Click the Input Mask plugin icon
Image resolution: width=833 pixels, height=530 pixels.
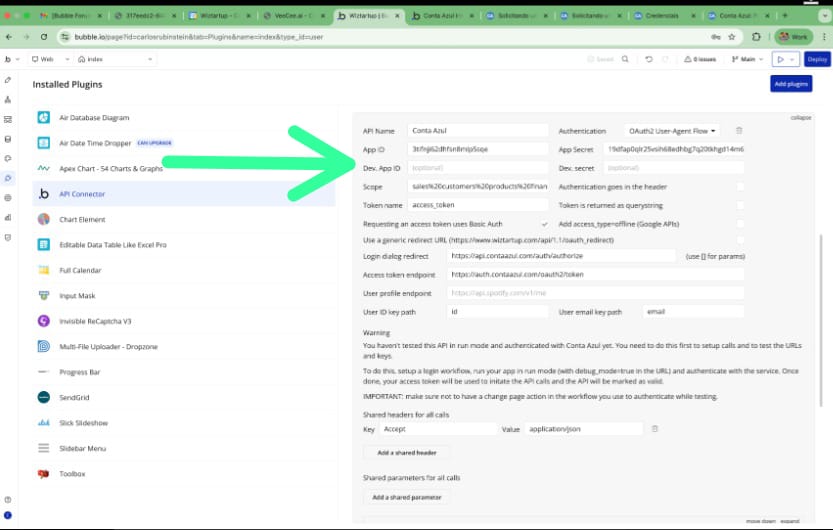44,295
